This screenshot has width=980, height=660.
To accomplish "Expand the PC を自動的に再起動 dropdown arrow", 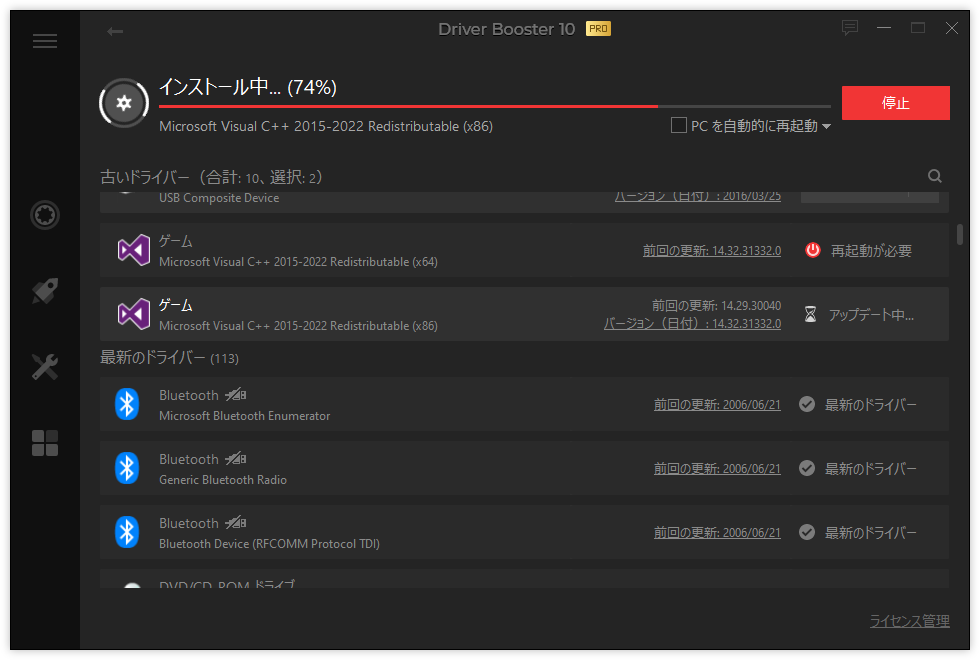I will 826,126.
